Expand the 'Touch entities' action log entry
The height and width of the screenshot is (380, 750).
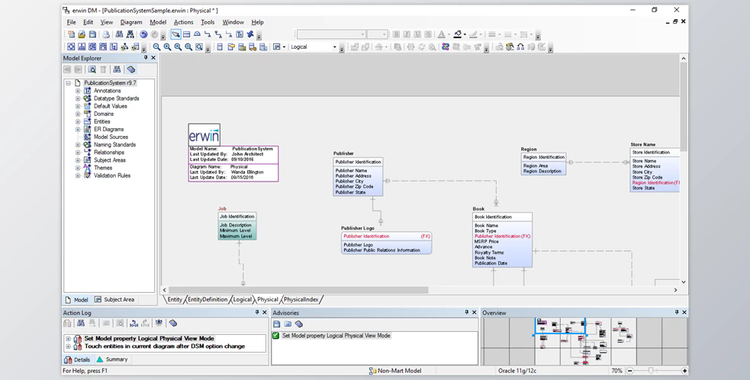[x=68, y=346]
